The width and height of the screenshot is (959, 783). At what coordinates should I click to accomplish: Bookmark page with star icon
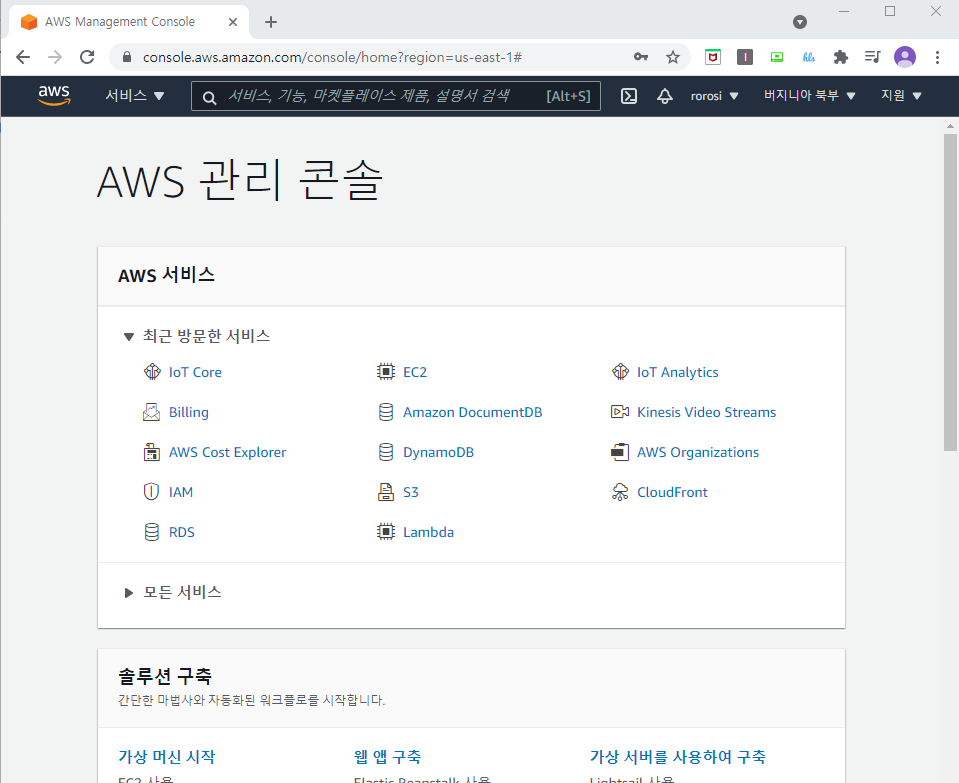[x=673, y=58]
